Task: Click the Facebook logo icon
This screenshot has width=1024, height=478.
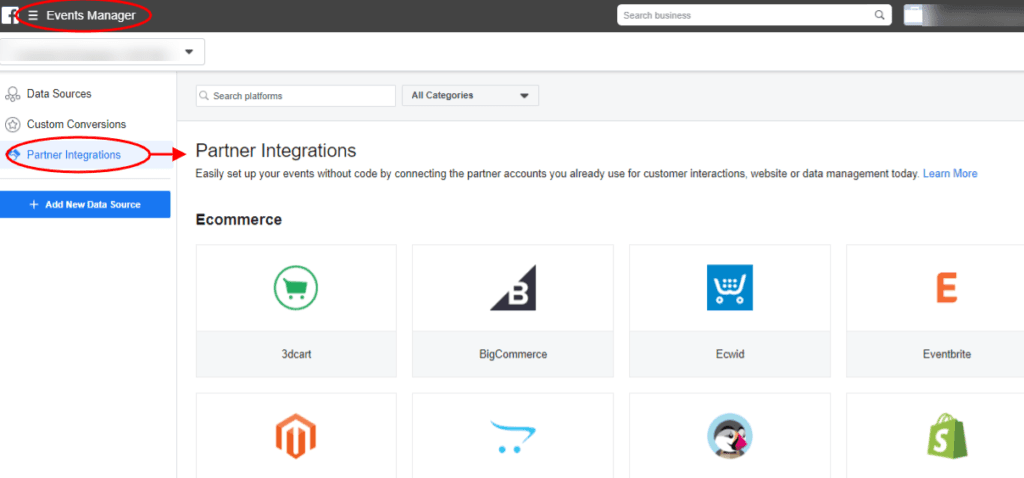Action: [10, 15]
